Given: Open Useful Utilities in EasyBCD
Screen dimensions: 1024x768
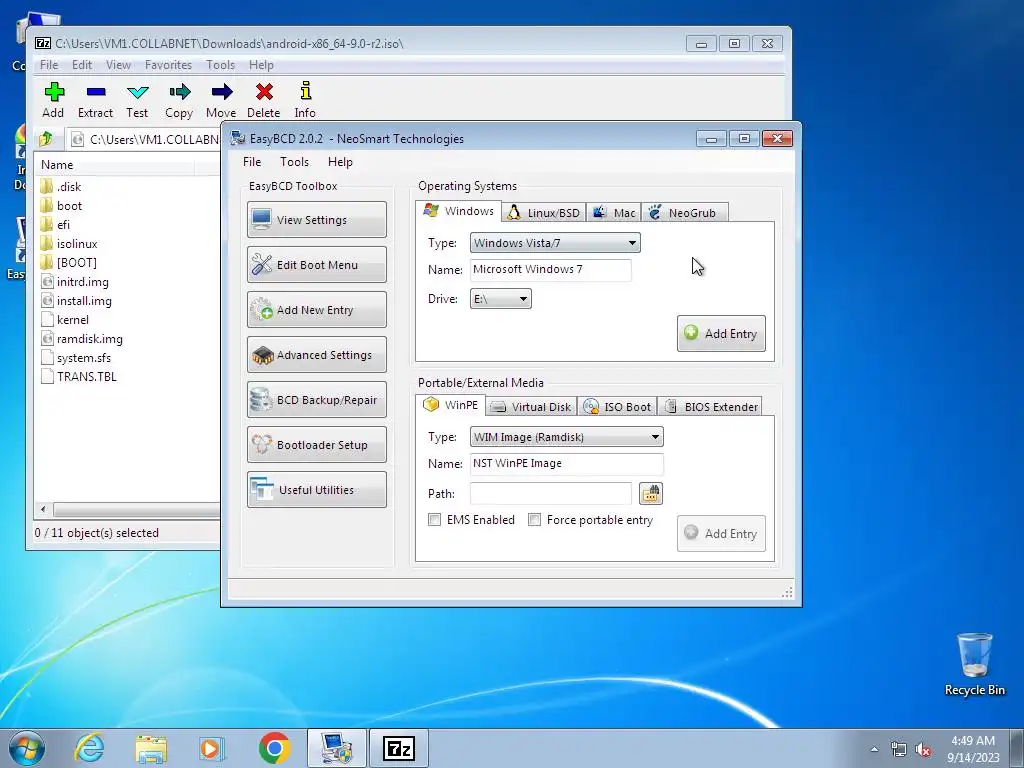Looking at the screenshot, I should (317, 490).
